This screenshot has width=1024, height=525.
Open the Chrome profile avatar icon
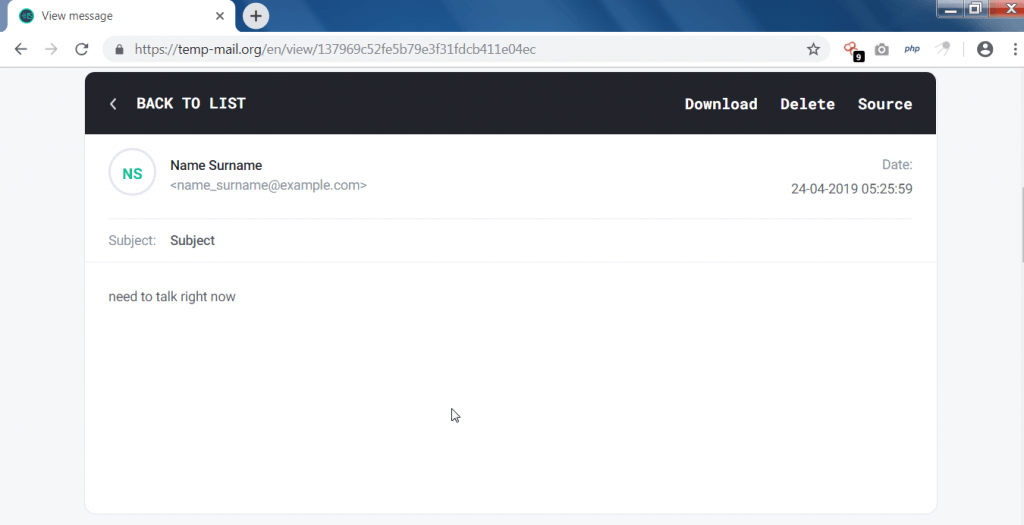pyautogui.click(x=985, y=49)
